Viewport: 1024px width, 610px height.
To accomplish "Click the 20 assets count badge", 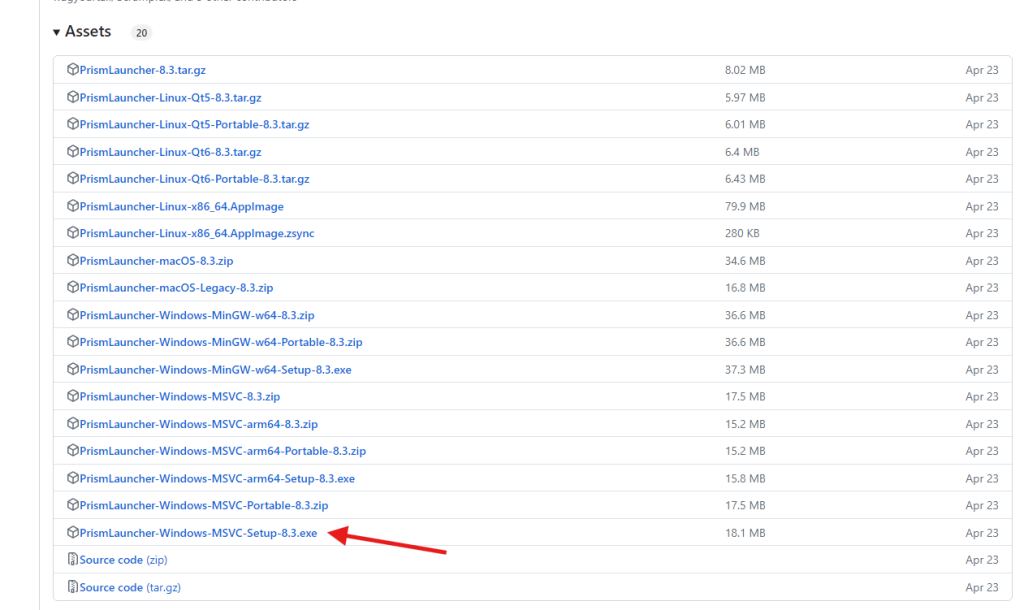I will (x=141, y=32).
